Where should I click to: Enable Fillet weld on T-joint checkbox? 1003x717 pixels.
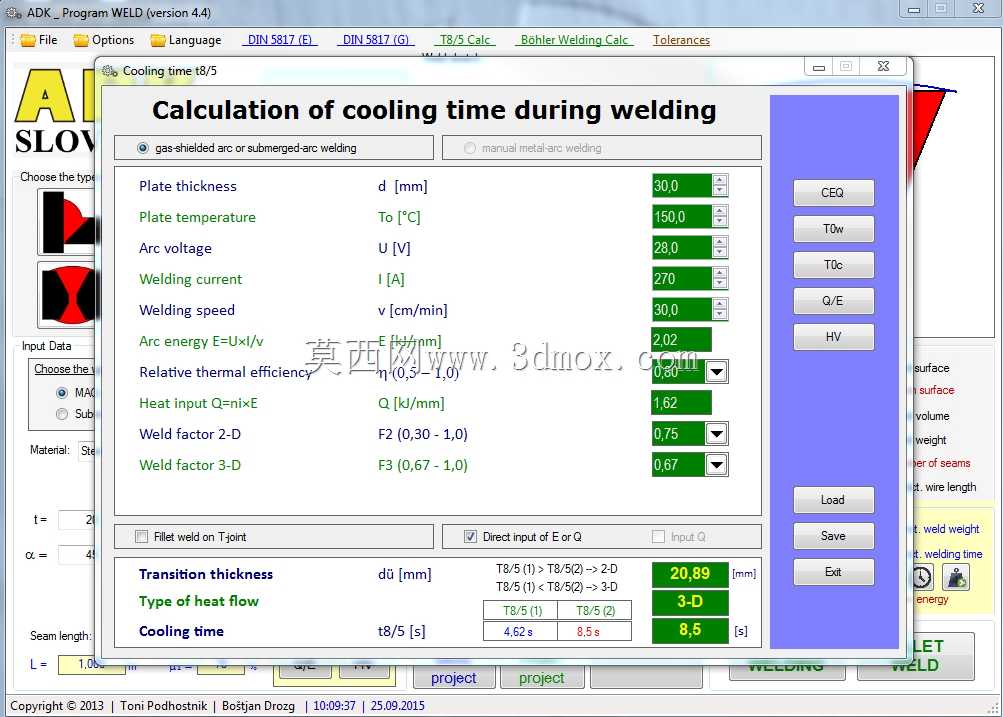(x=141, y=537)
